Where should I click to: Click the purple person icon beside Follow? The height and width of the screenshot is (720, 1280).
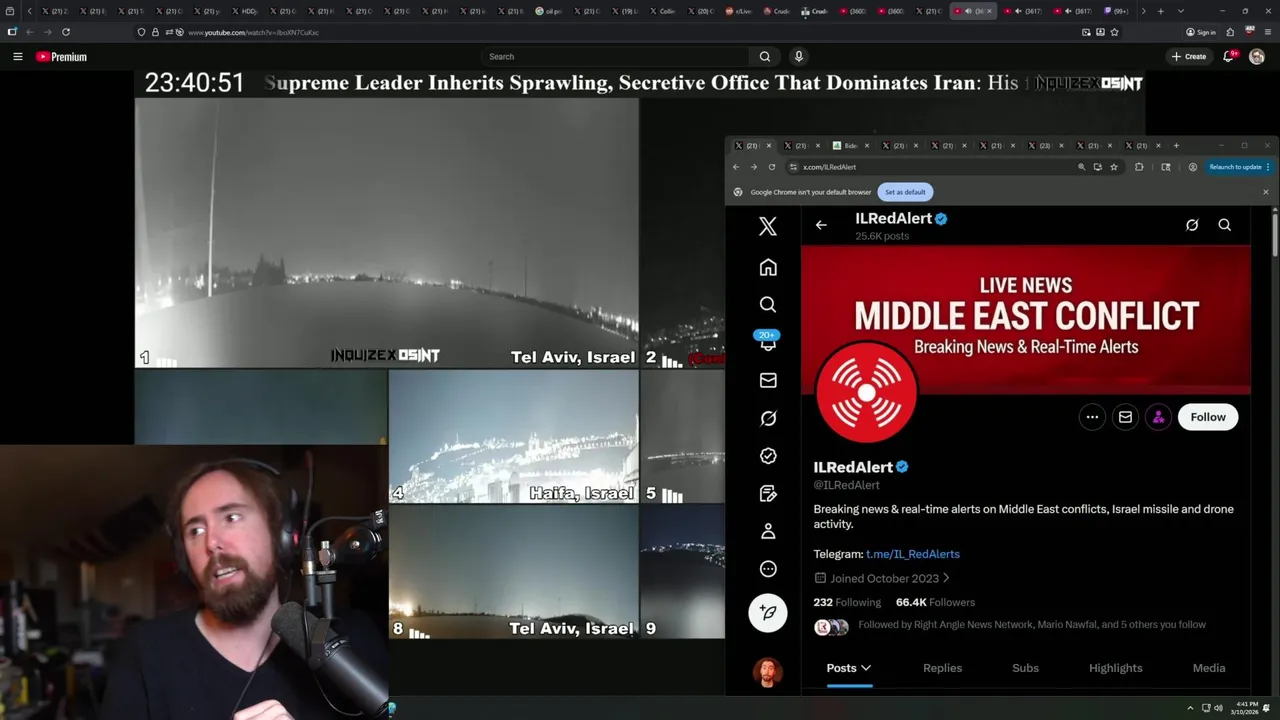[1158, 417]
